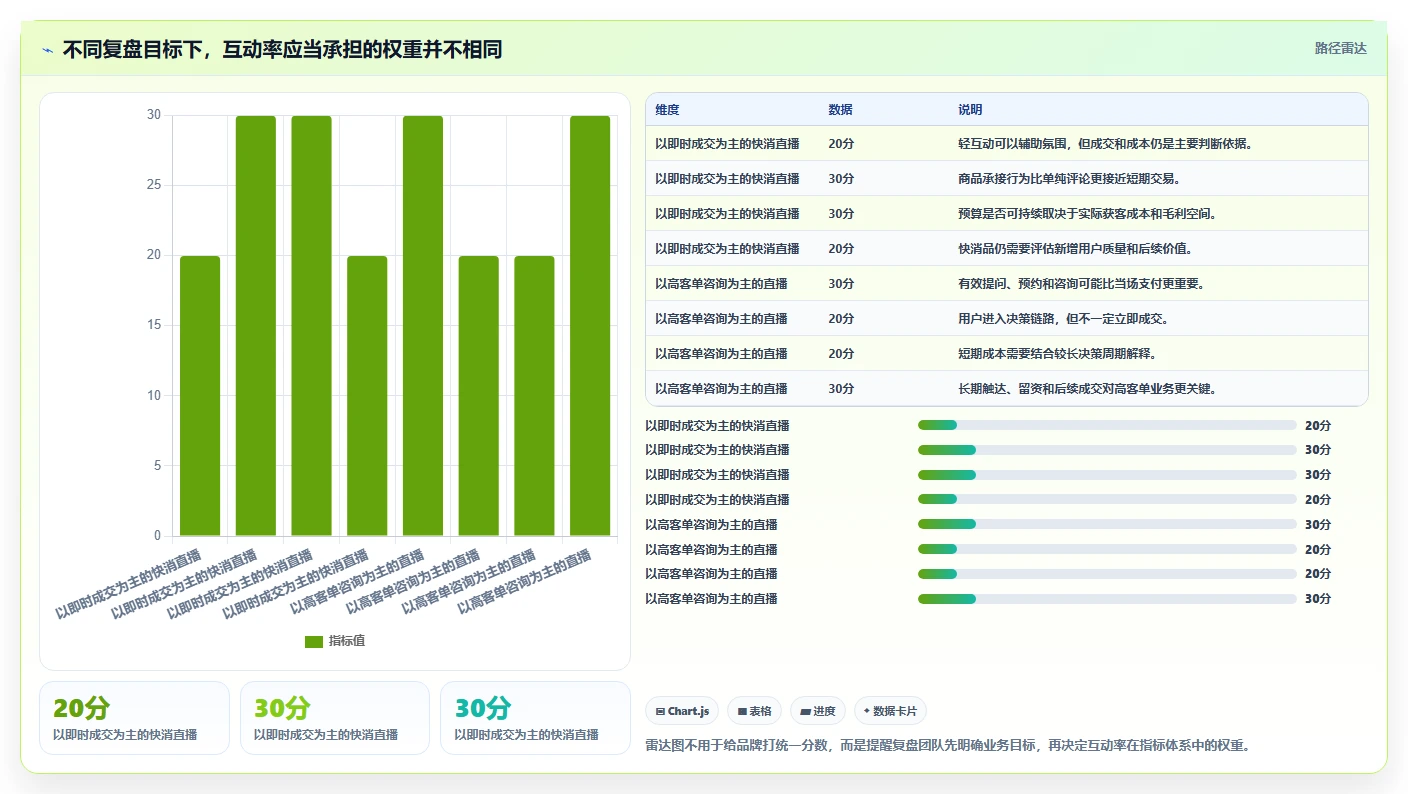Click the footer note starting with 雷达图不用于
The height and width of the screenshot is (794, 1408).
(x=948, y=745)
